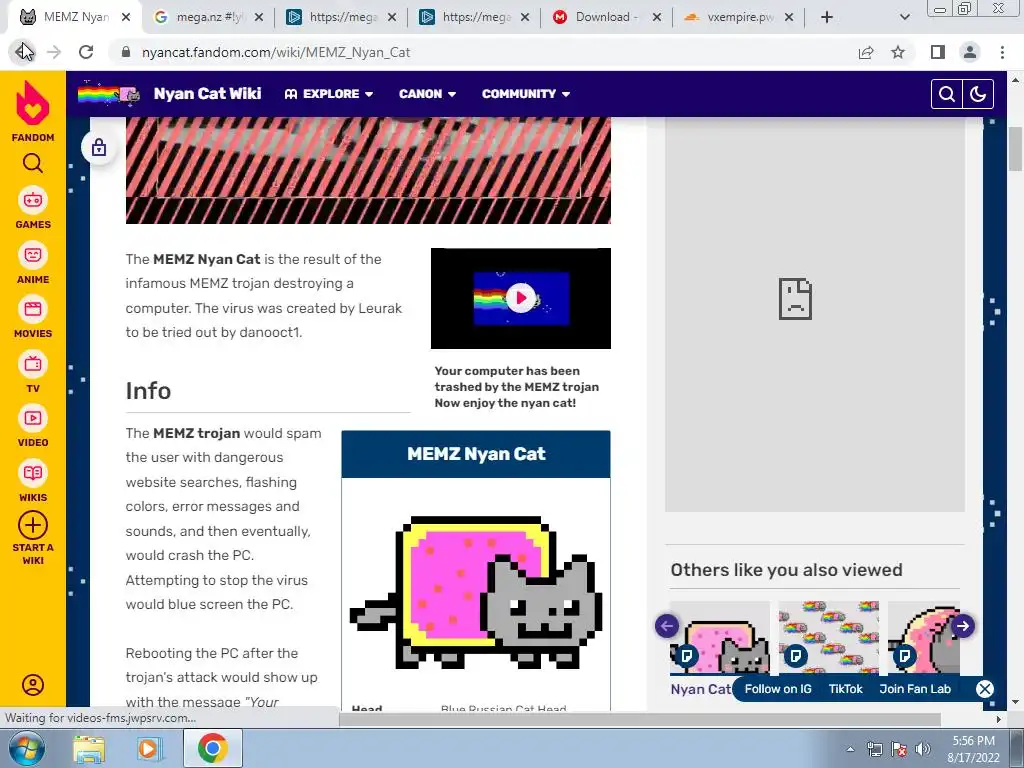Close the MEMZ Nyan tab

126,17
